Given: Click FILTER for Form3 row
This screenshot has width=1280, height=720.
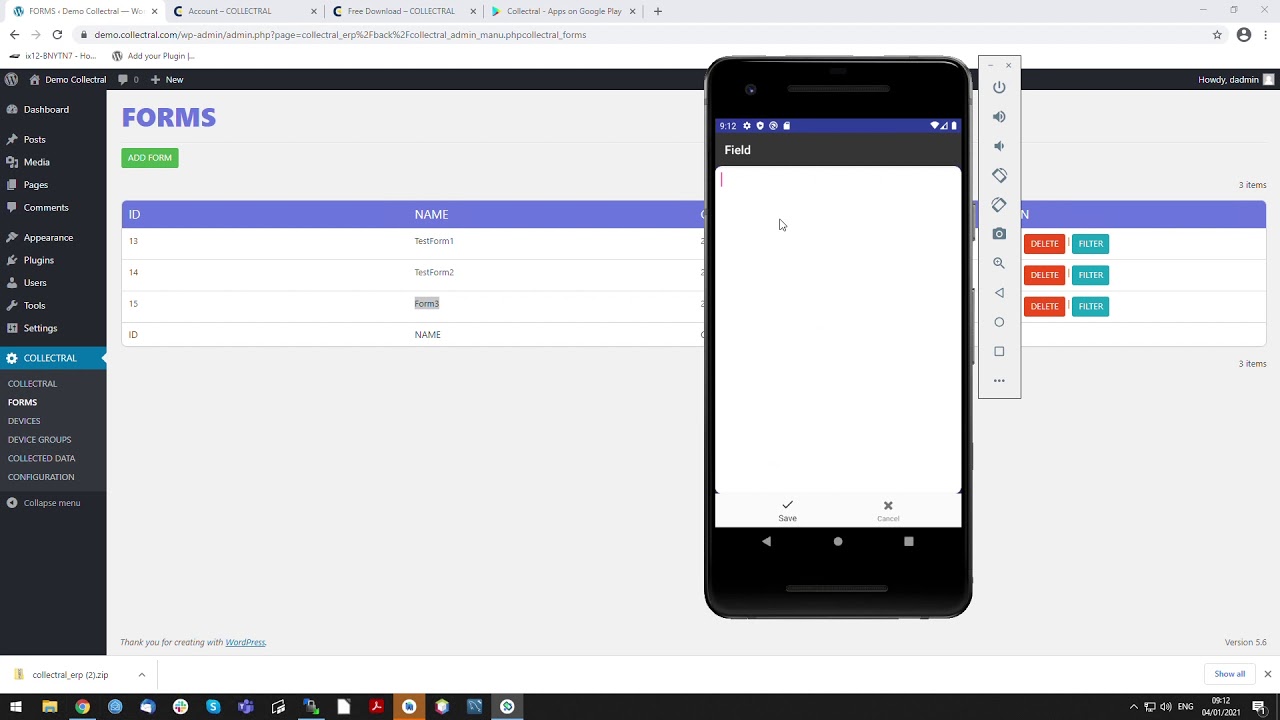Looking at the screenshot, I should [1090, 306].
